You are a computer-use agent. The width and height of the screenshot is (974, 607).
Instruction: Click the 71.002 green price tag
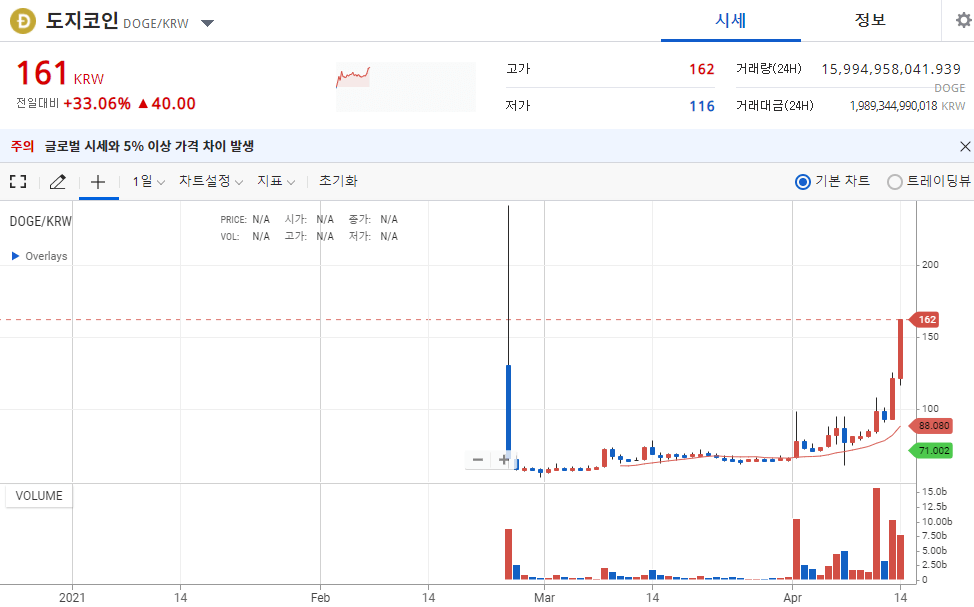(931, 450)
